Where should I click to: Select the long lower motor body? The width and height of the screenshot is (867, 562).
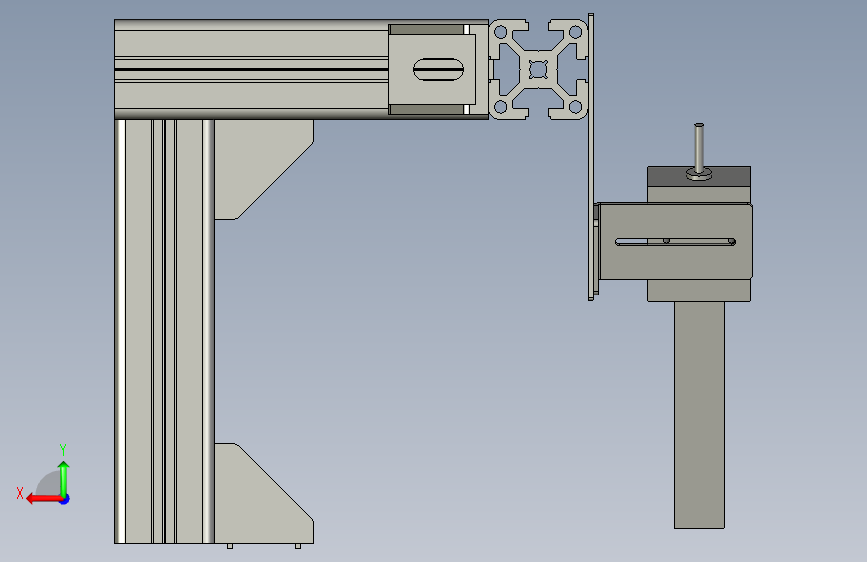[699, 415]
